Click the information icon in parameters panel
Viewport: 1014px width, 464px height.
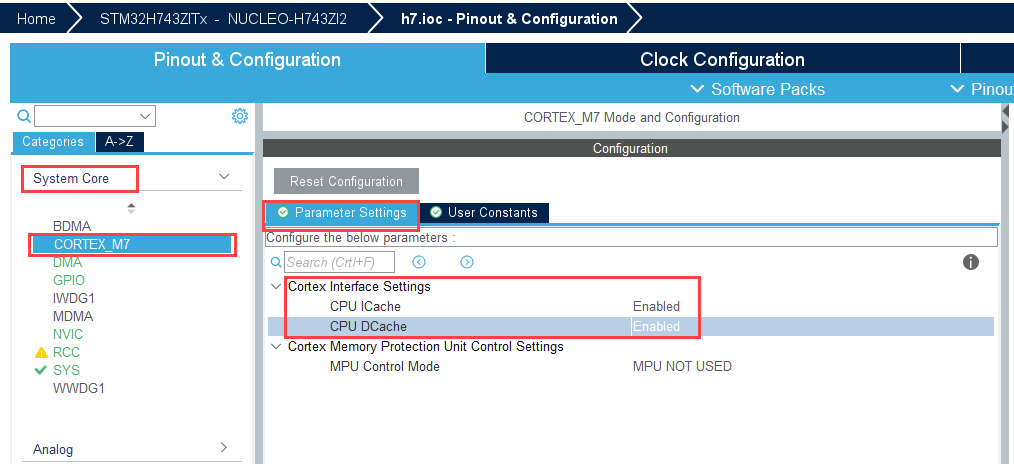point(970,262)
